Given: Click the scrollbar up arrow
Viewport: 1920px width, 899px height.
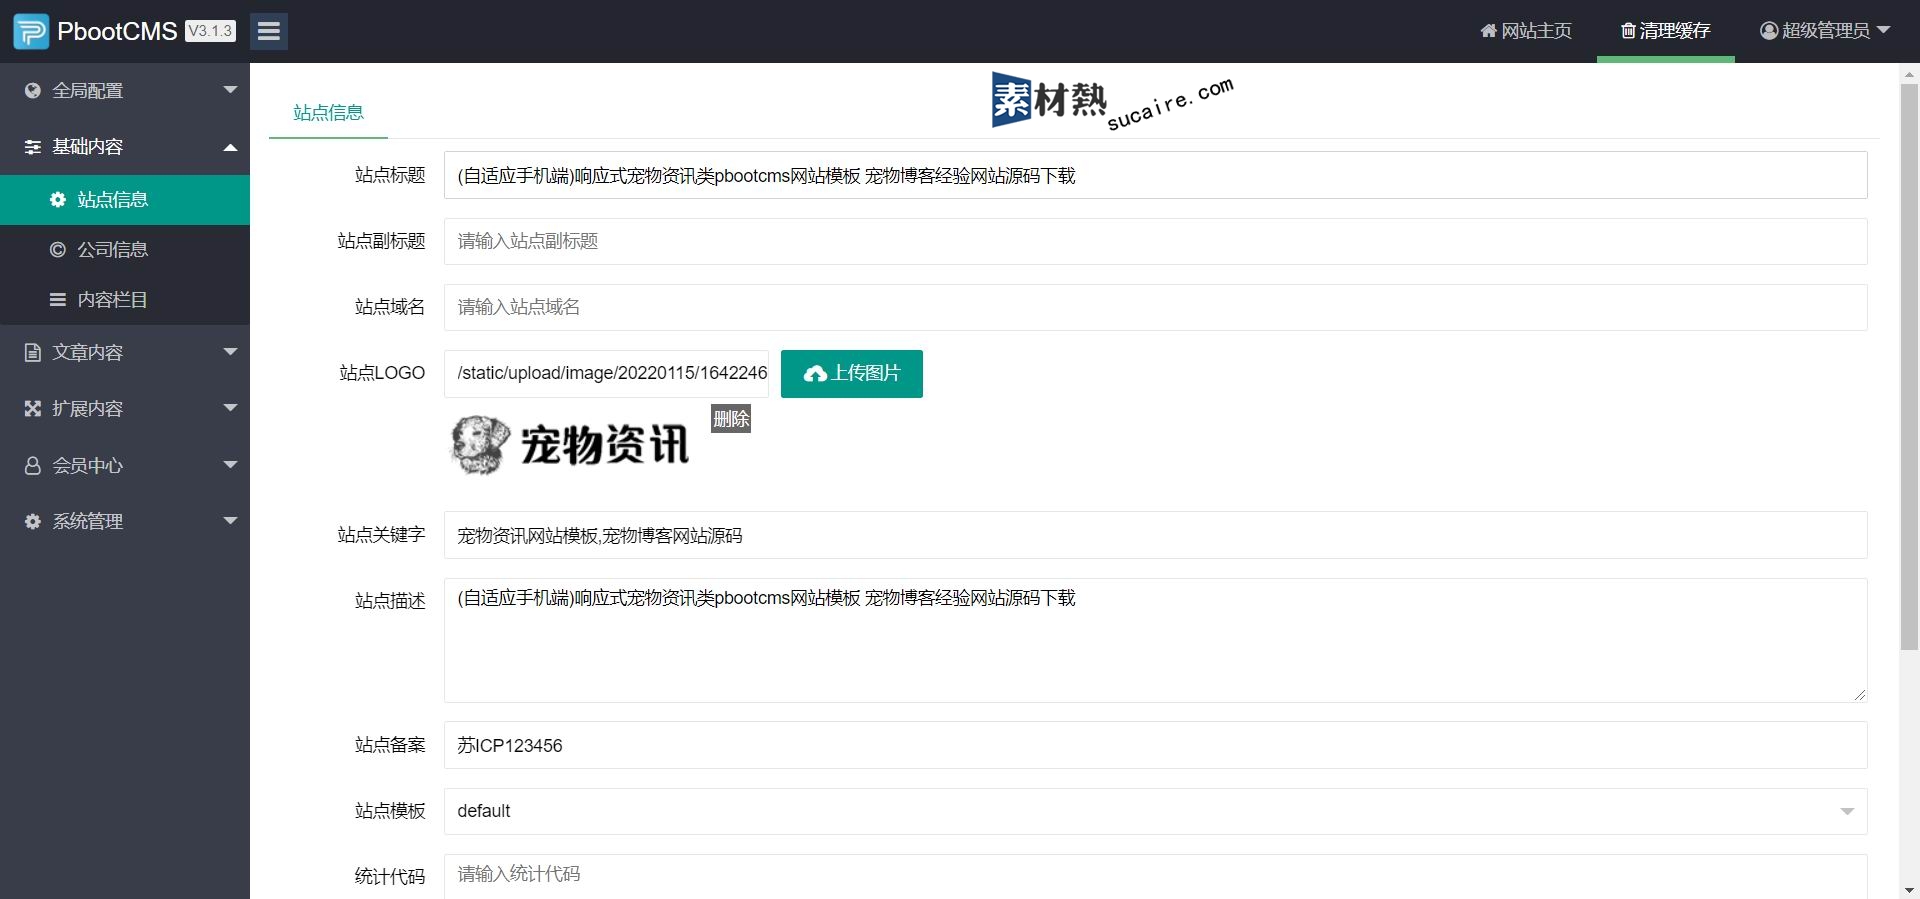Looking at the screenshot, I should point(1909,73).
